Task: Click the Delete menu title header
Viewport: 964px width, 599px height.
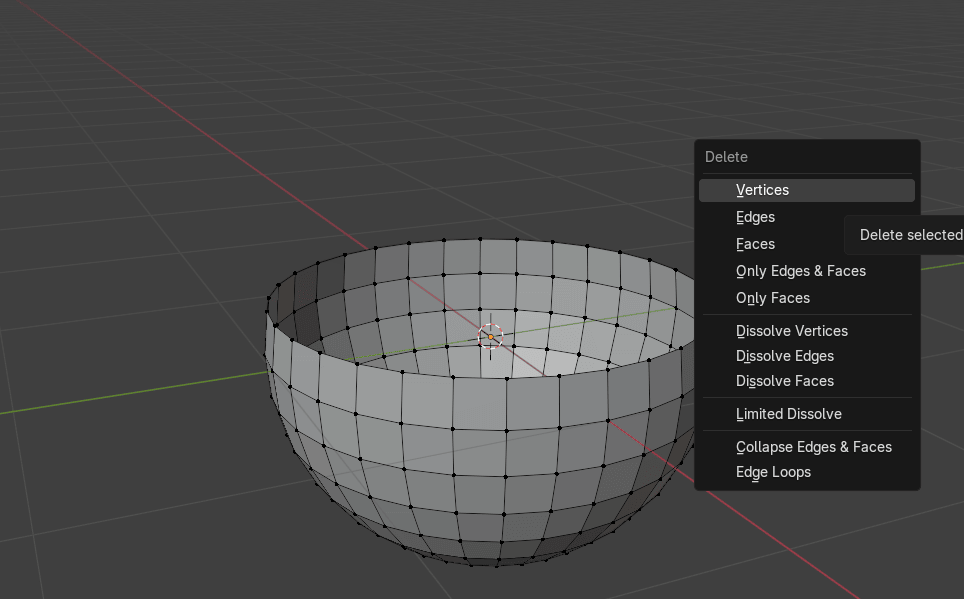Action: click(726, 157)
